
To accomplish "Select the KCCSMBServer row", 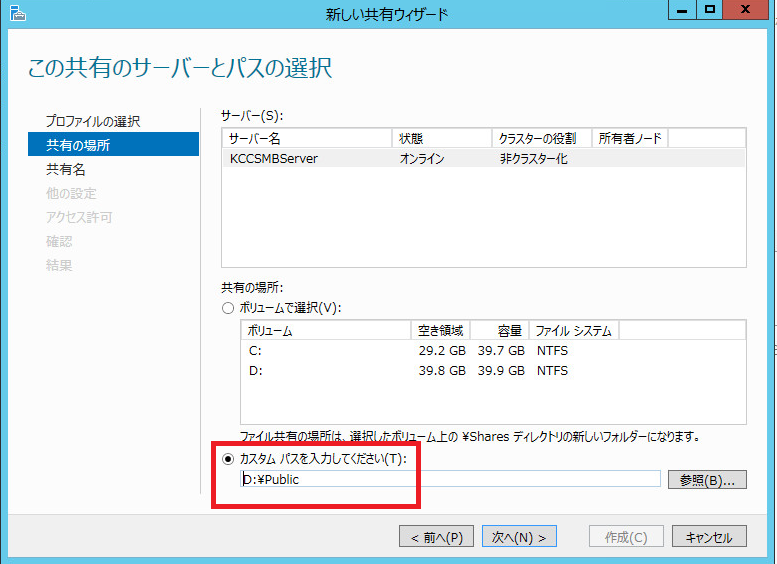I will pyautogui.click(x=484, y=159).
